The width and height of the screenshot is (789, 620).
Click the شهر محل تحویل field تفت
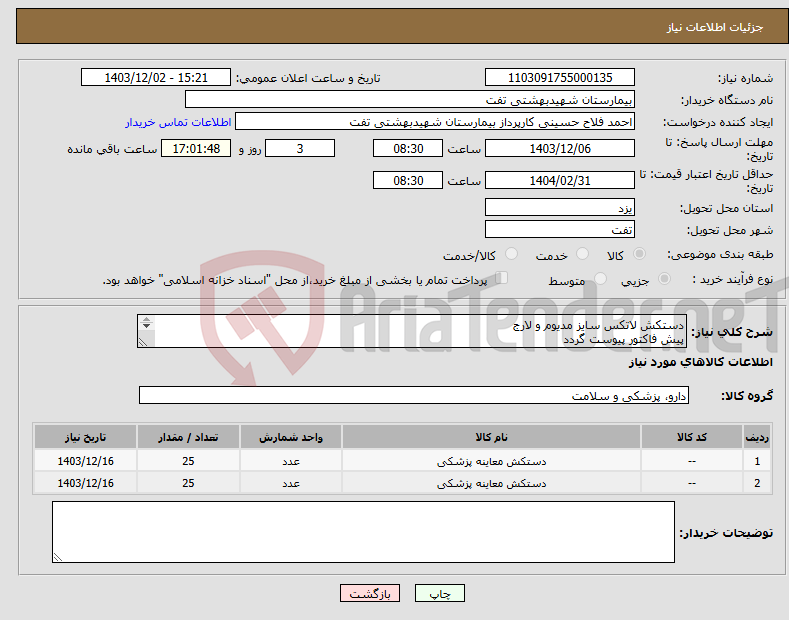560,229
